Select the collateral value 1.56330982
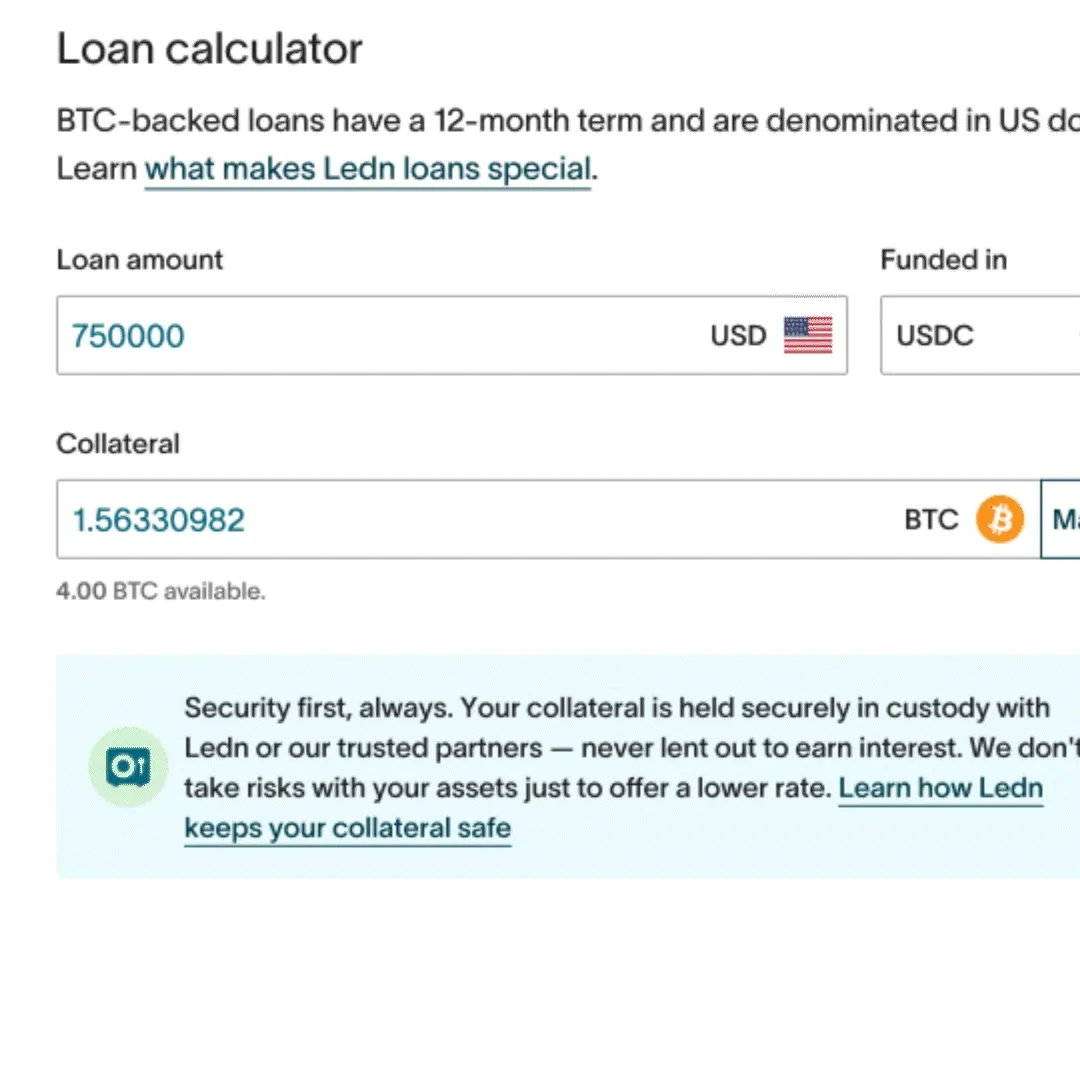This screenshot has width=1080, height=1080. point(158,519)
